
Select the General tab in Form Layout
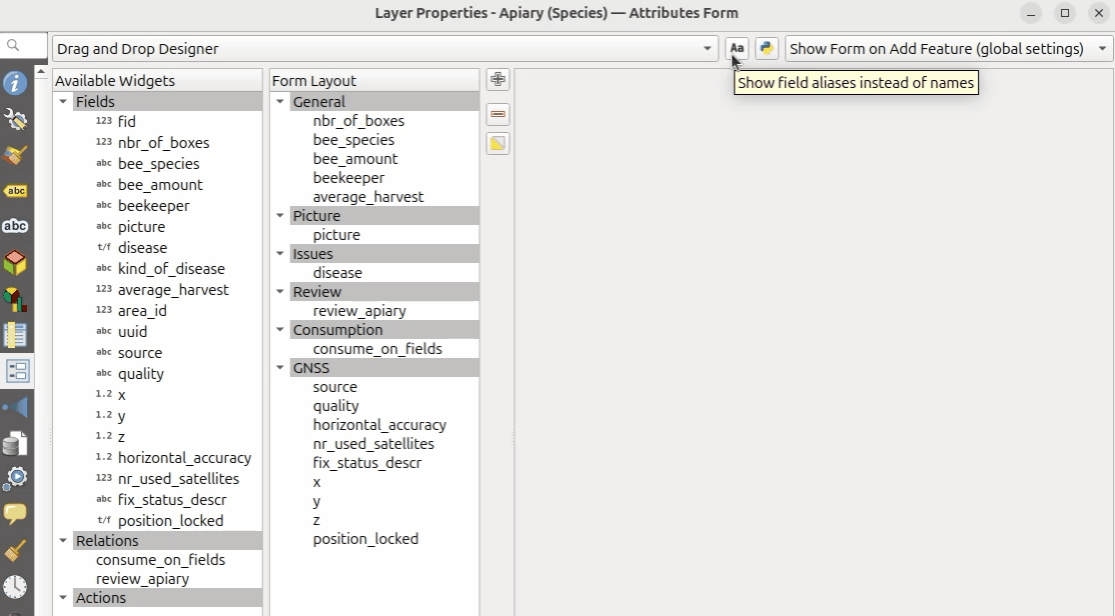(318, 102)
